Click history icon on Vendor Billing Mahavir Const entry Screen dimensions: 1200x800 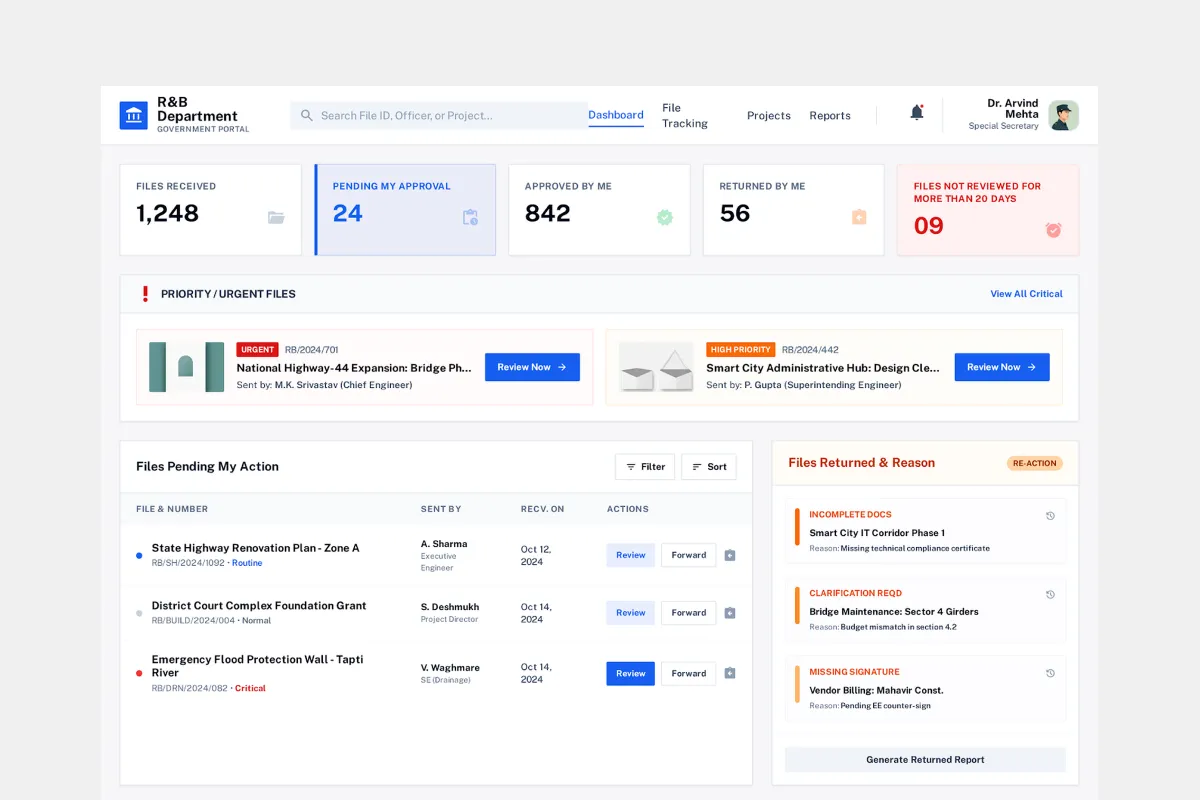[1050, 672]
